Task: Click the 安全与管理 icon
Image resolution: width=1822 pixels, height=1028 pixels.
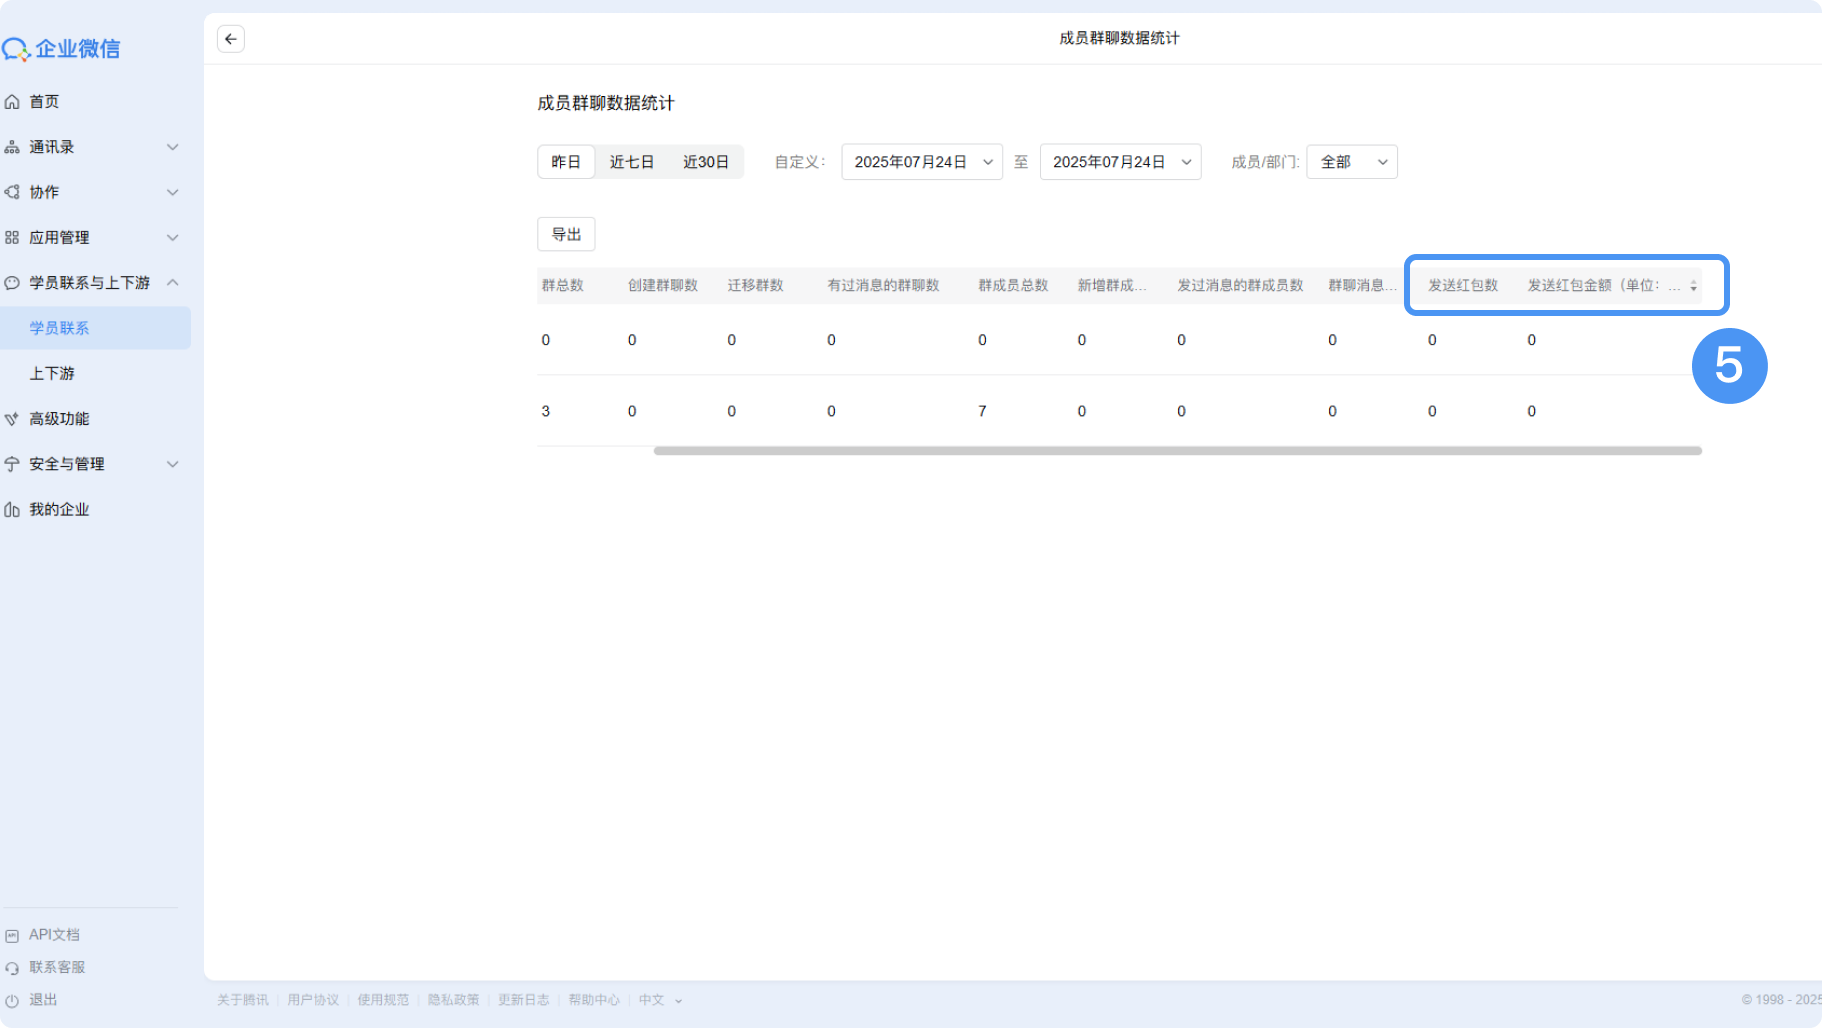Action: 12,464
